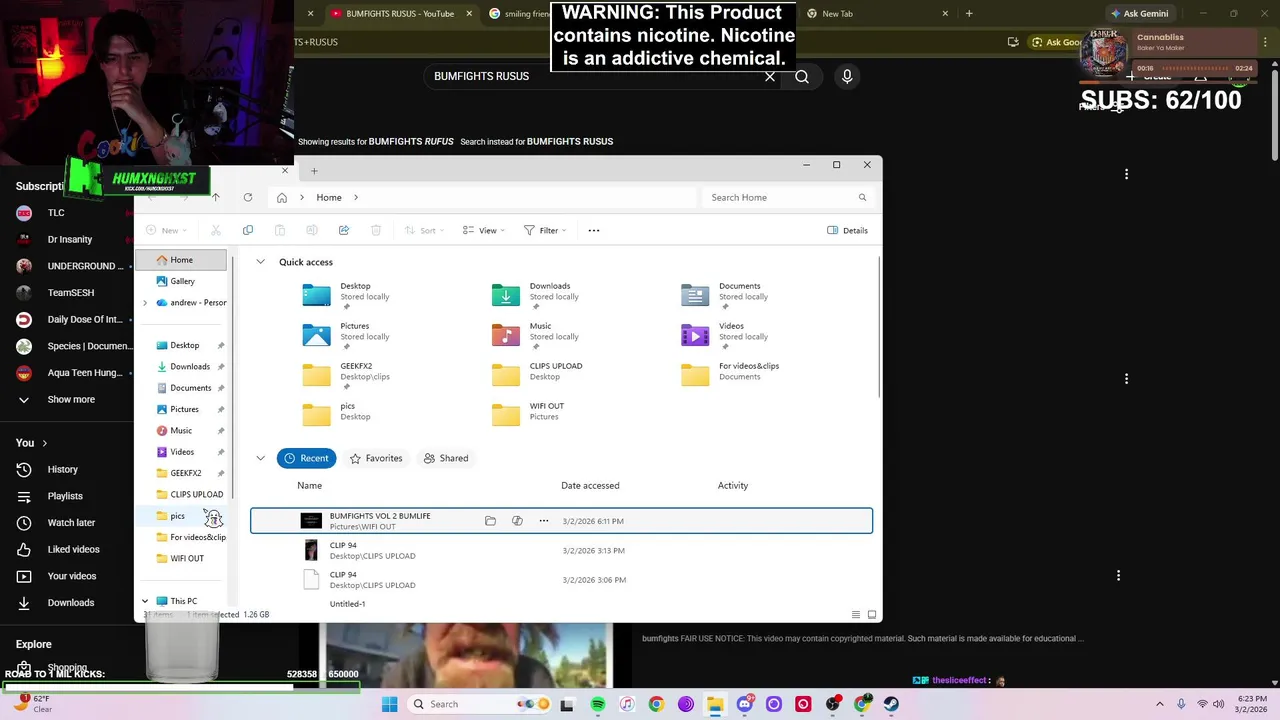
Task: Click Ask Gemini in the browser
Action: tap(1139, 14)
